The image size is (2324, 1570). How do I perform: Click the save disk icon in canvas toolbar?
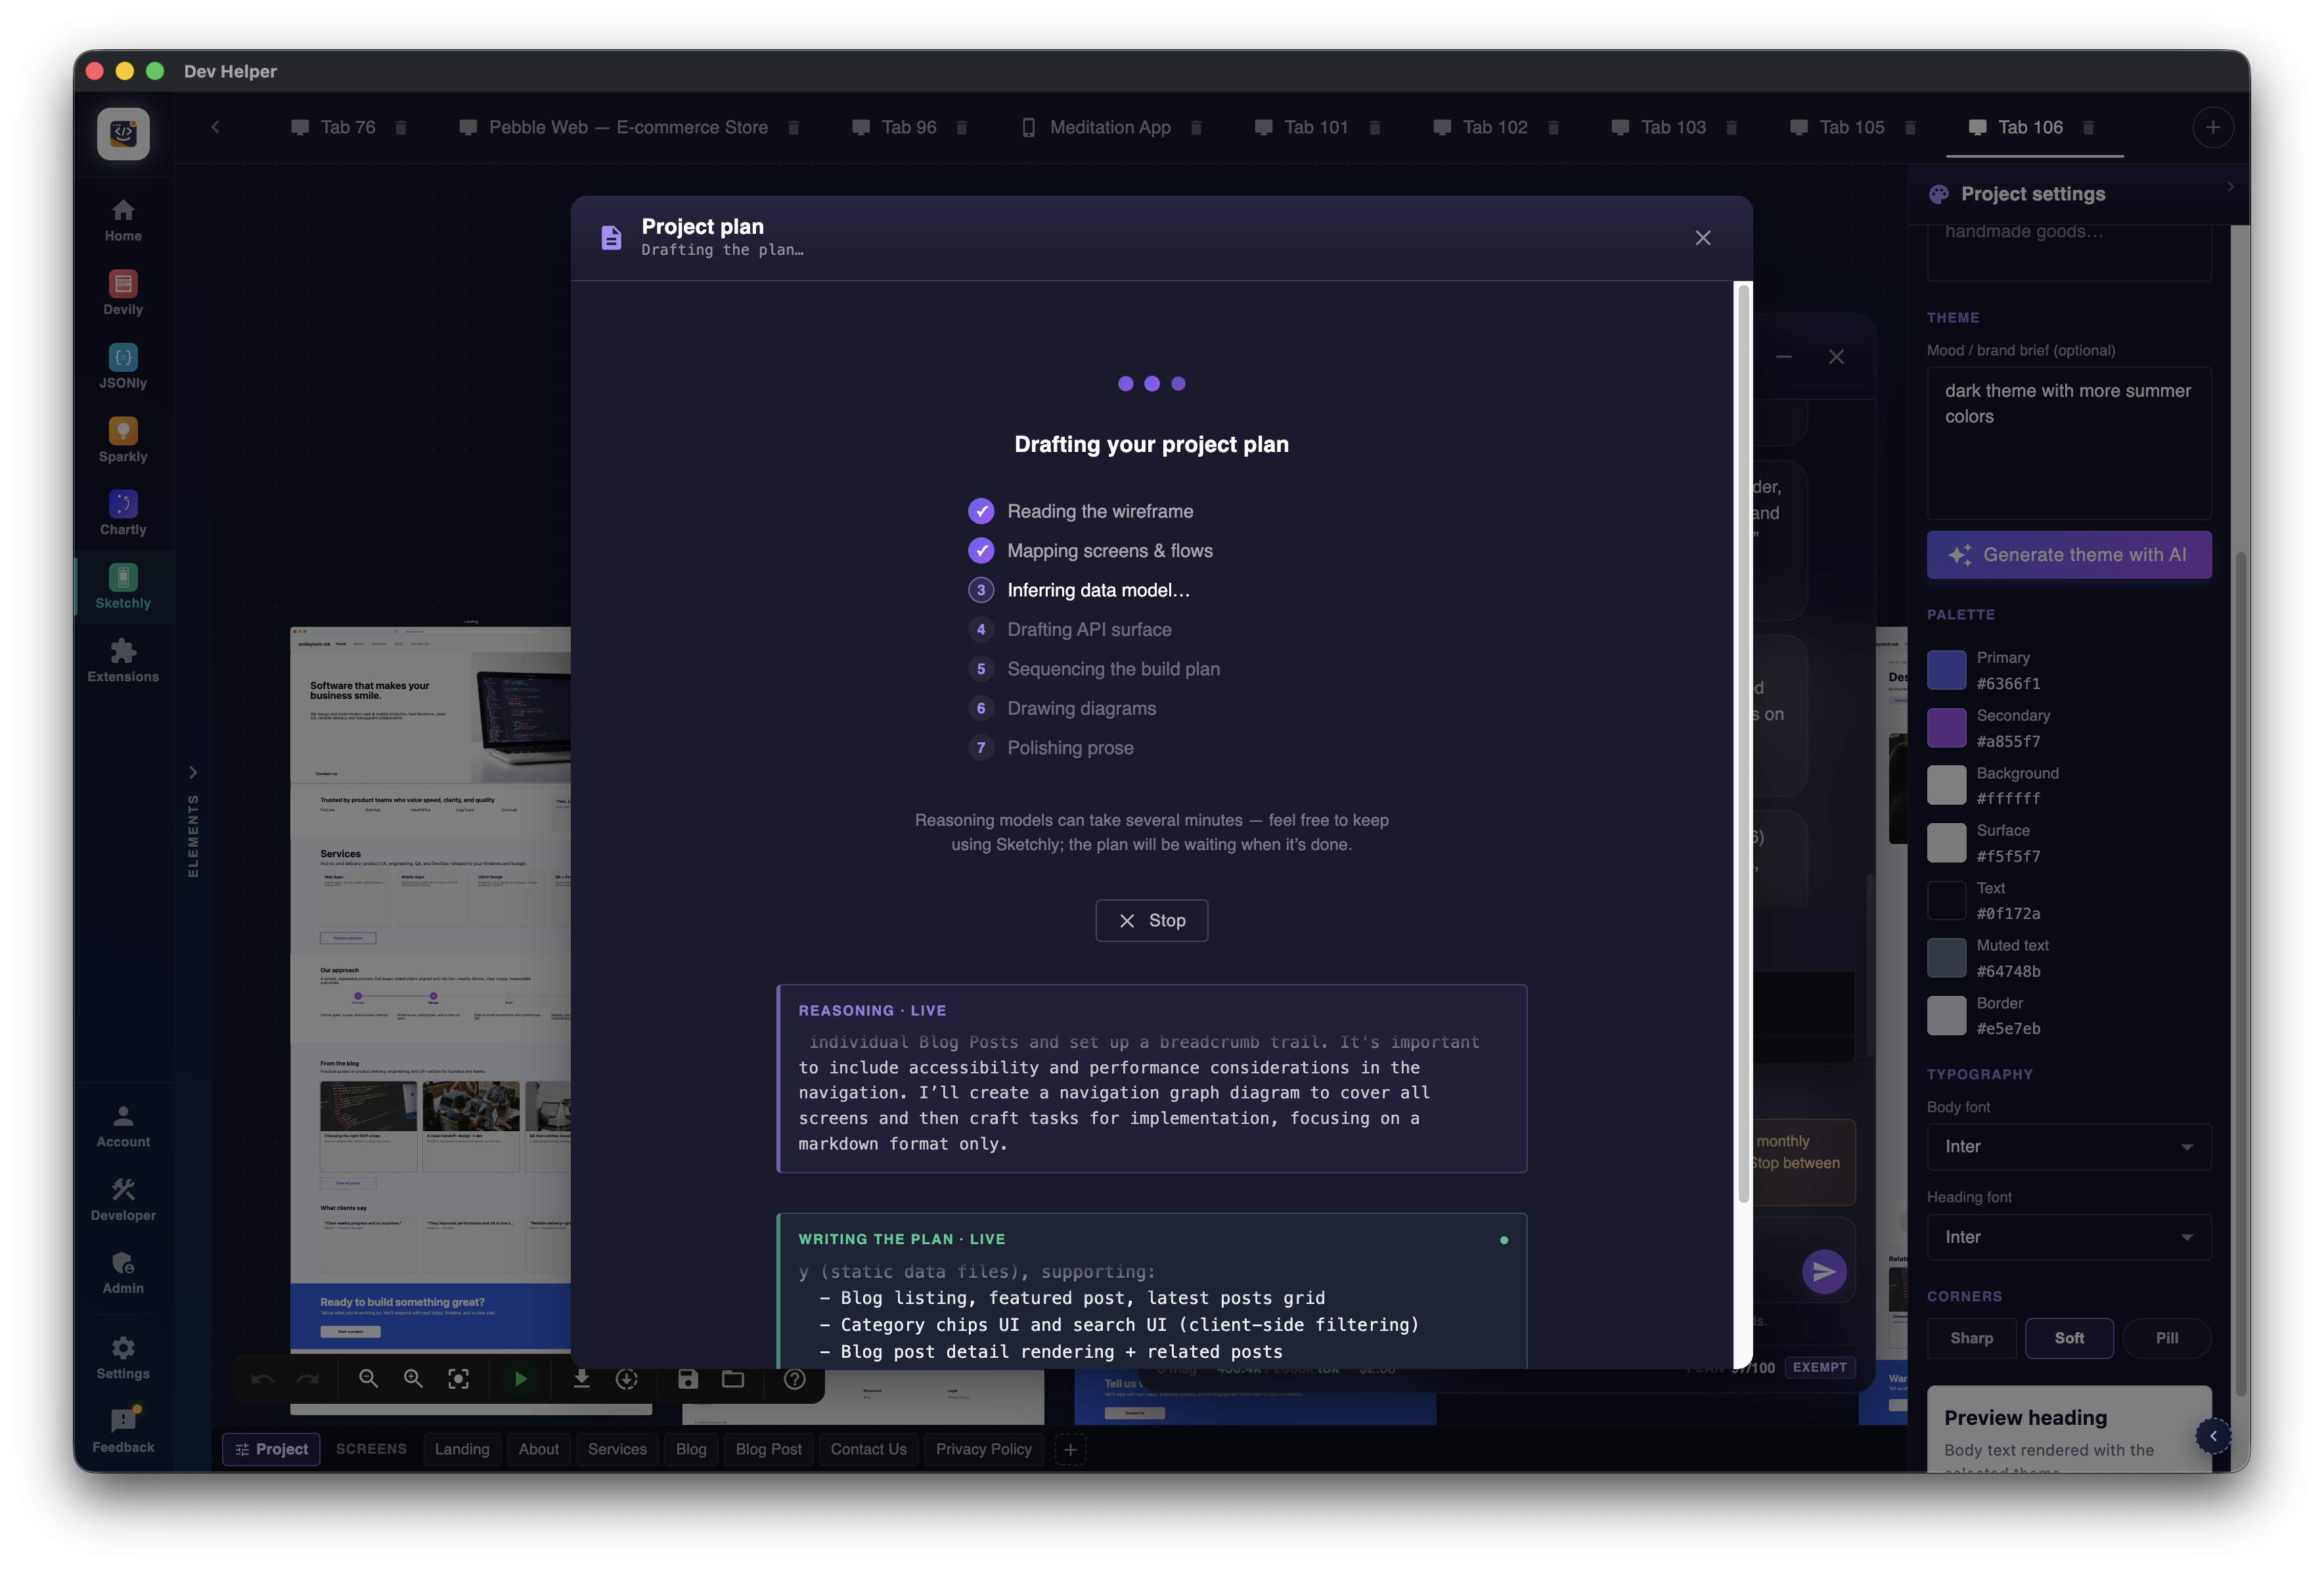coord(688,1379)
